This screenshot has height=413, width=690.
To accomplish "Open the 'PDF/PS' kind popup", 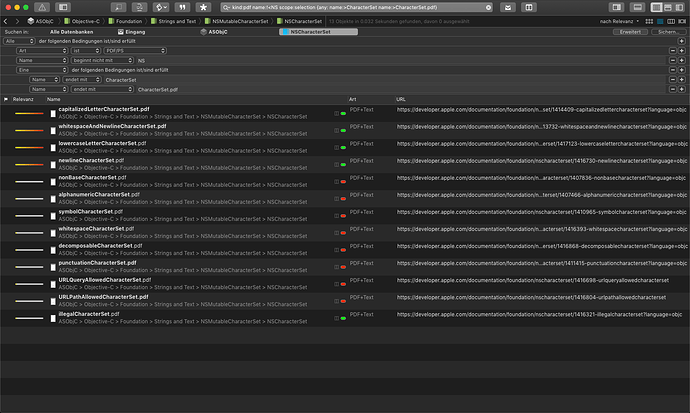I will (x=135, y=51).
